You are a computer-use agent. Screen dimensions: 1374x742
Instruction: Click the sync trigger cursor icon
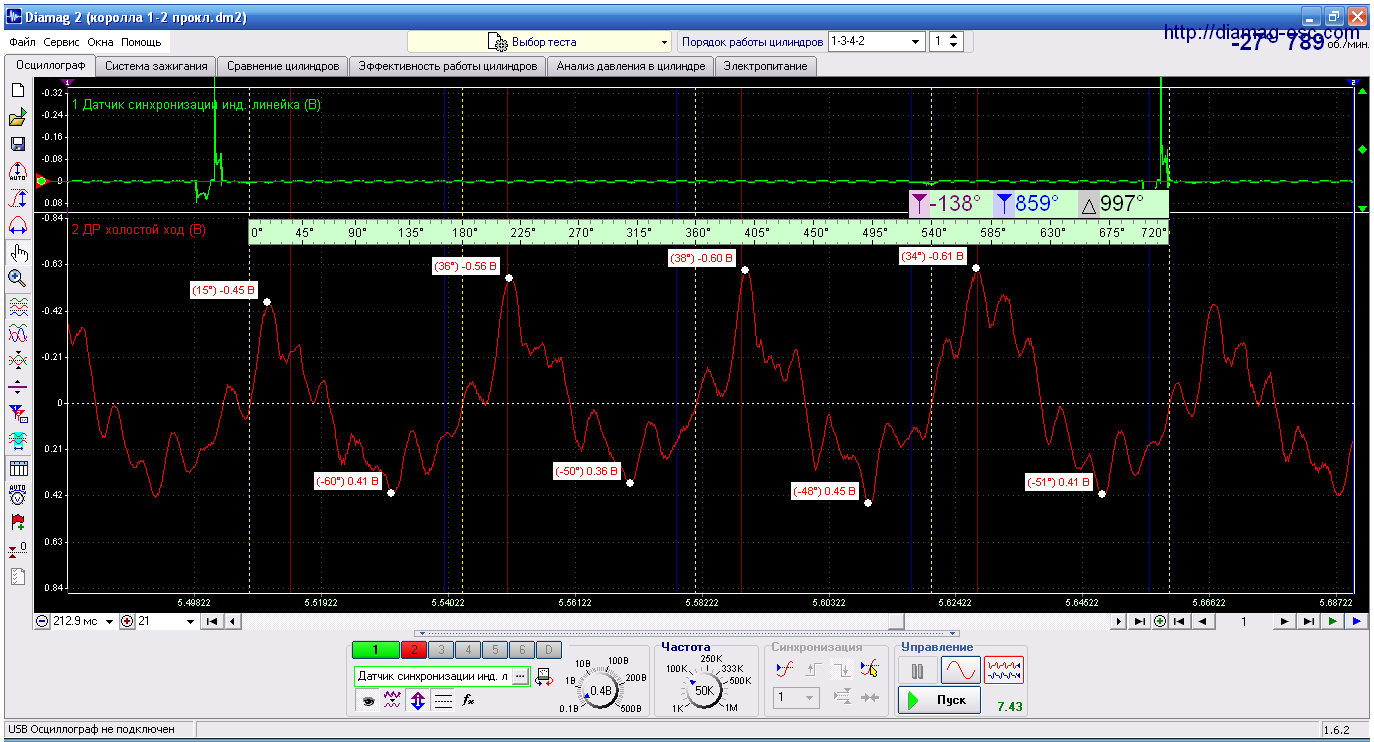869,668
